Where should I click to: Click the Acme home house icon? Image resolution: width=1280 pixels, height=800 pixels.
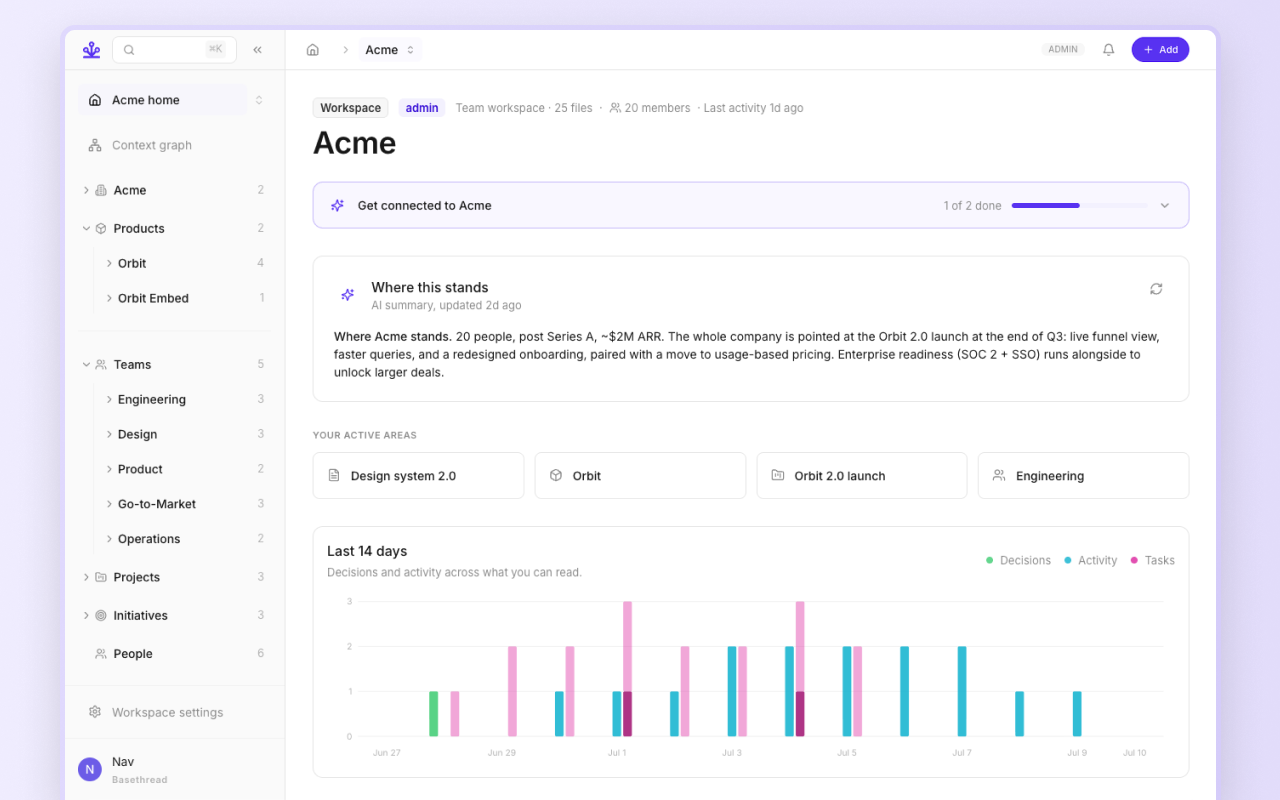95,100
